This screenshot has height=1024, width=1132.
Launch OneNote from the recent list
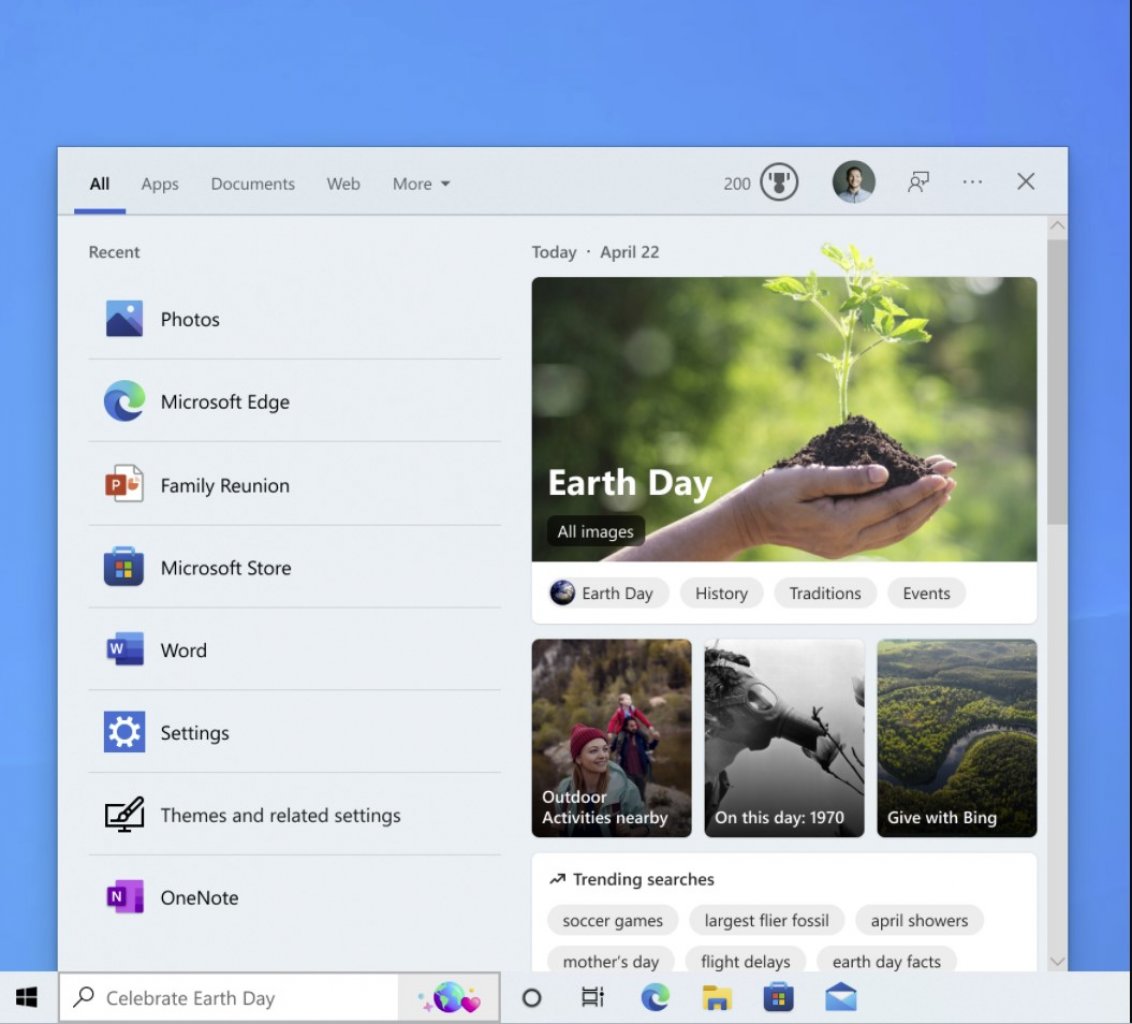[295, 897]
